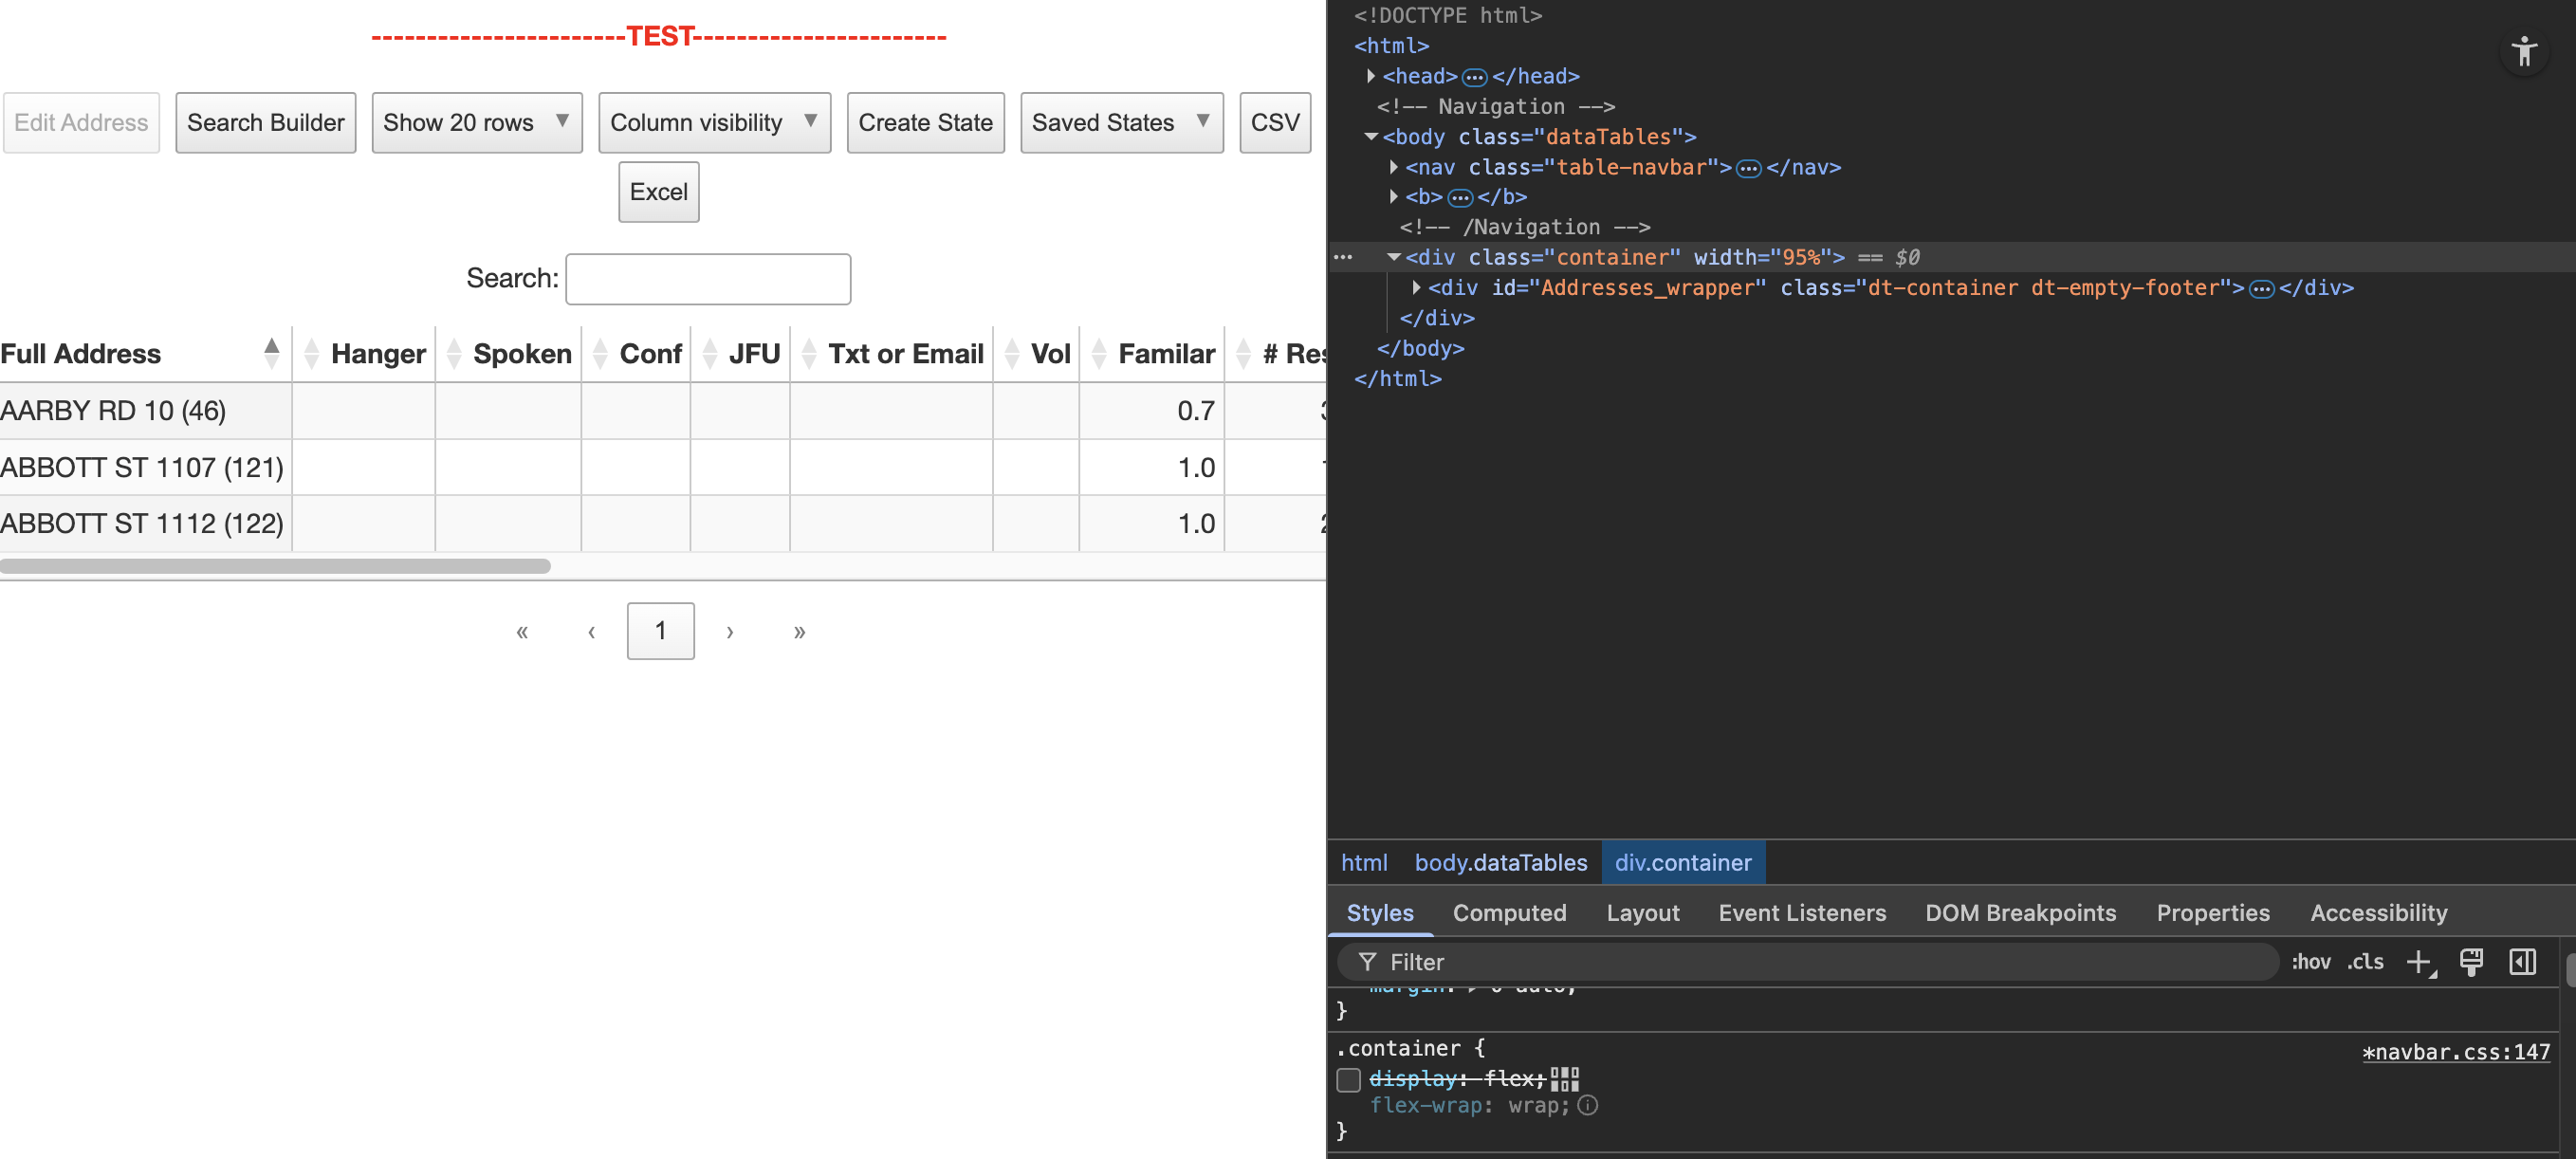This screenshot has height=1159, width=2576.
Task: Export the table with the CSV button
Action: 1274,123
